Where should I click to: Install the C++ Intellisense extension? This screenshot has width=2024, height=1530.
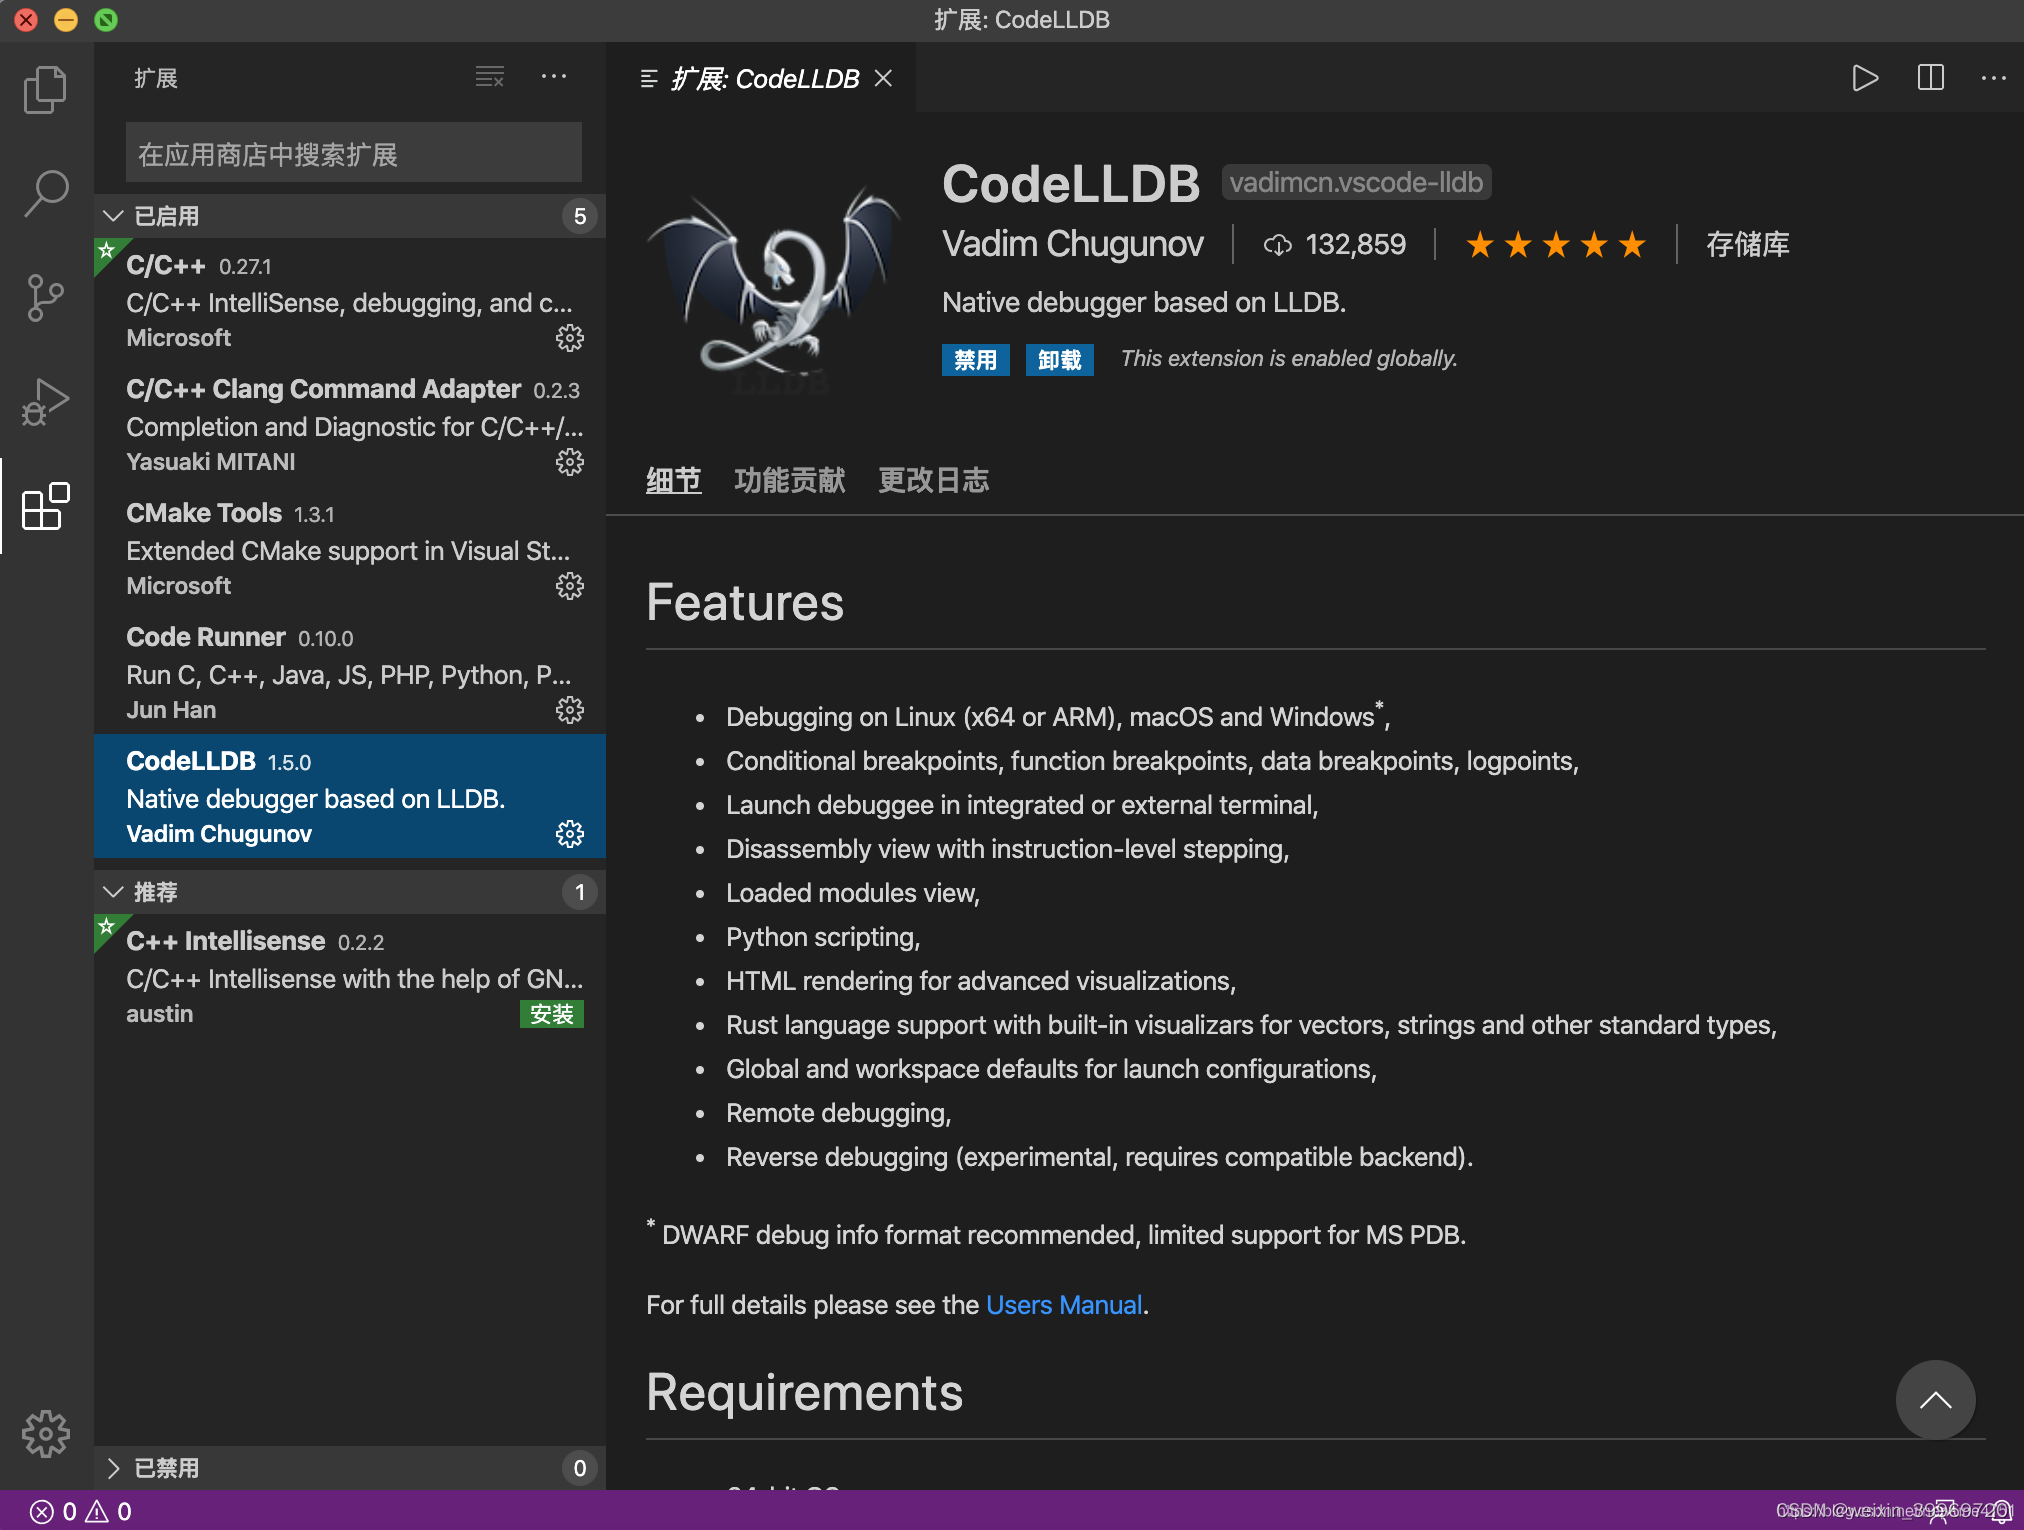551,1014
